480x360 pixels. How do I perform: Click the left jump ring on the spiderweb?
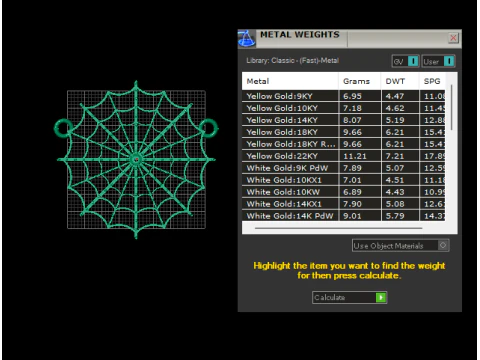pyautogui.click(x=63, y=128)
